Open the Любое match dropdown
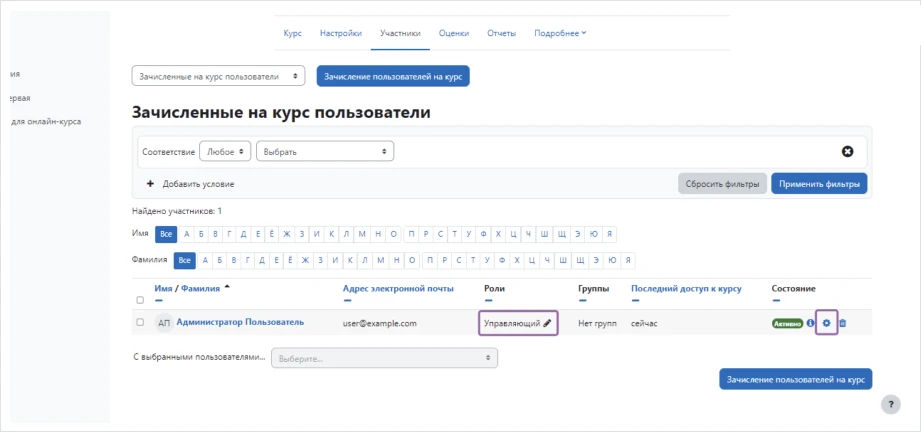The image size is (921, 432). (x=226, y=152)
